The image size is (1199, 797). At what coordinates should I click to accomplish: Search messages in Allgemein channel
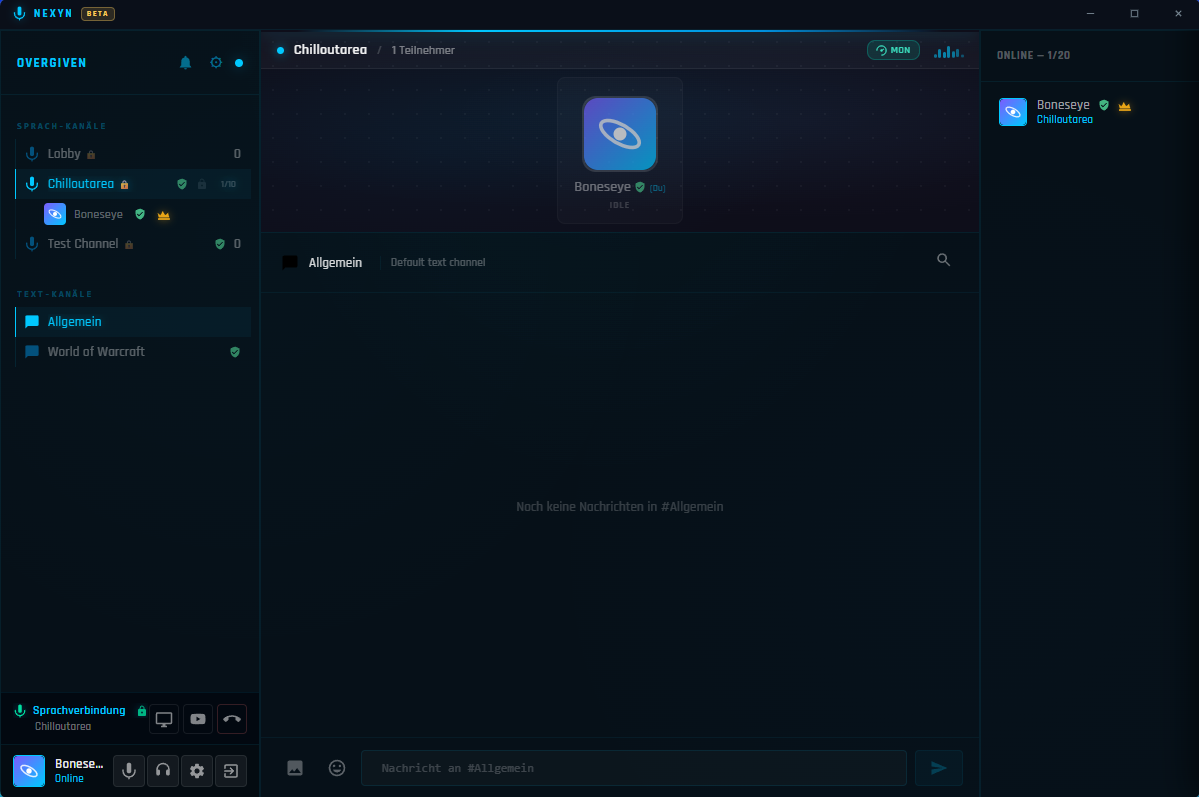click(944, 260)
